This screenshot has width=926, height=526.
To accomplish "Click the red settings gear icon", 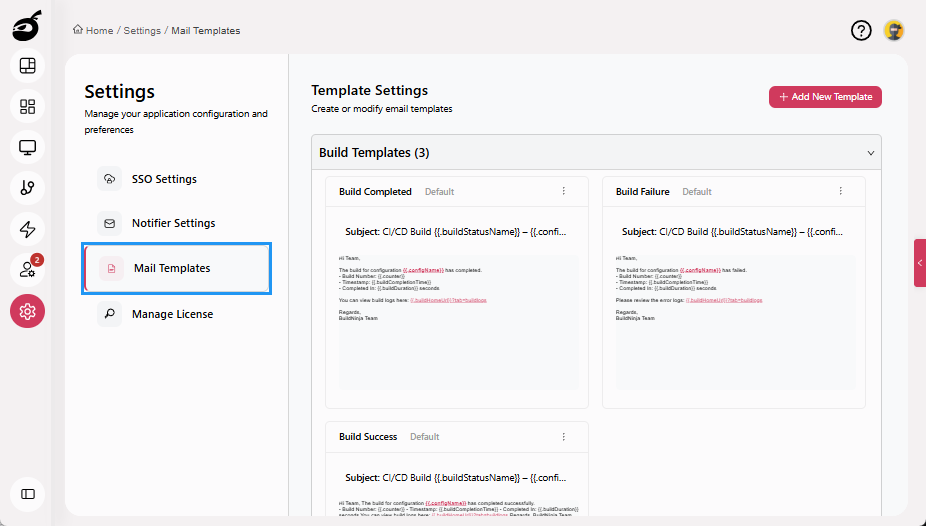I will [x=27, y=311].
